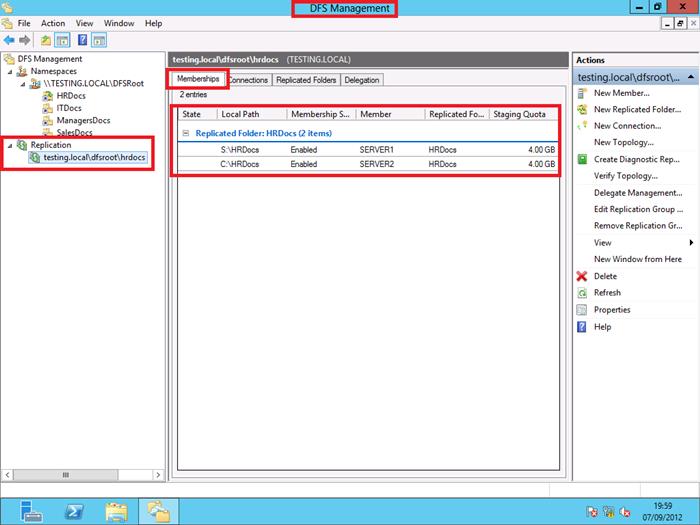Click the Help icon in Actions pane

point(582,327)
